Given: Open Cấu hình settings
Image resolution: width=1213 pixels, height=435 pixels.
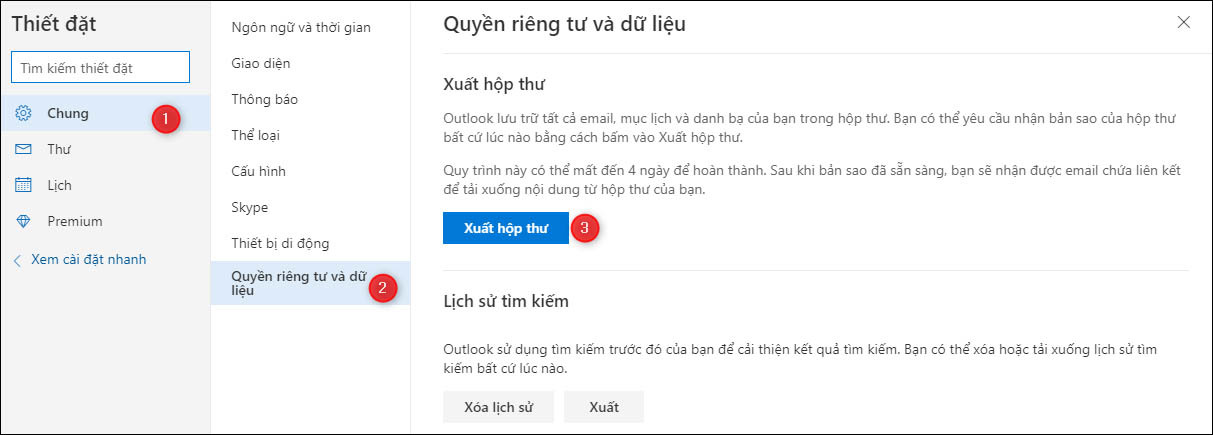Looking at the screenshot, I should [x=258, y=171].
